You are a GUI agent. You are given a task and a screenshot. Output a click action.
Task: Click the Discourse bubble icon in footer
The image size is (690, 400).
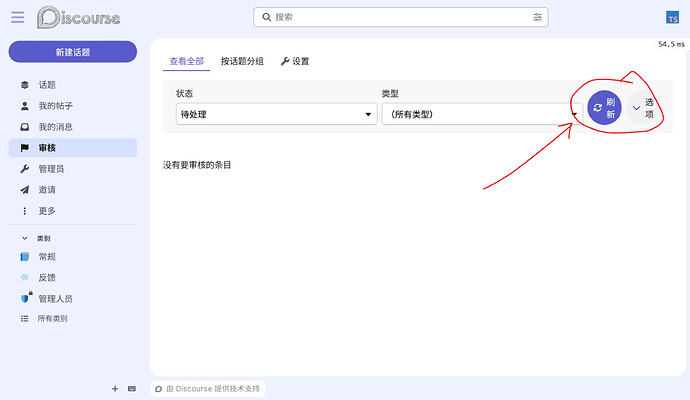[159, 389]
